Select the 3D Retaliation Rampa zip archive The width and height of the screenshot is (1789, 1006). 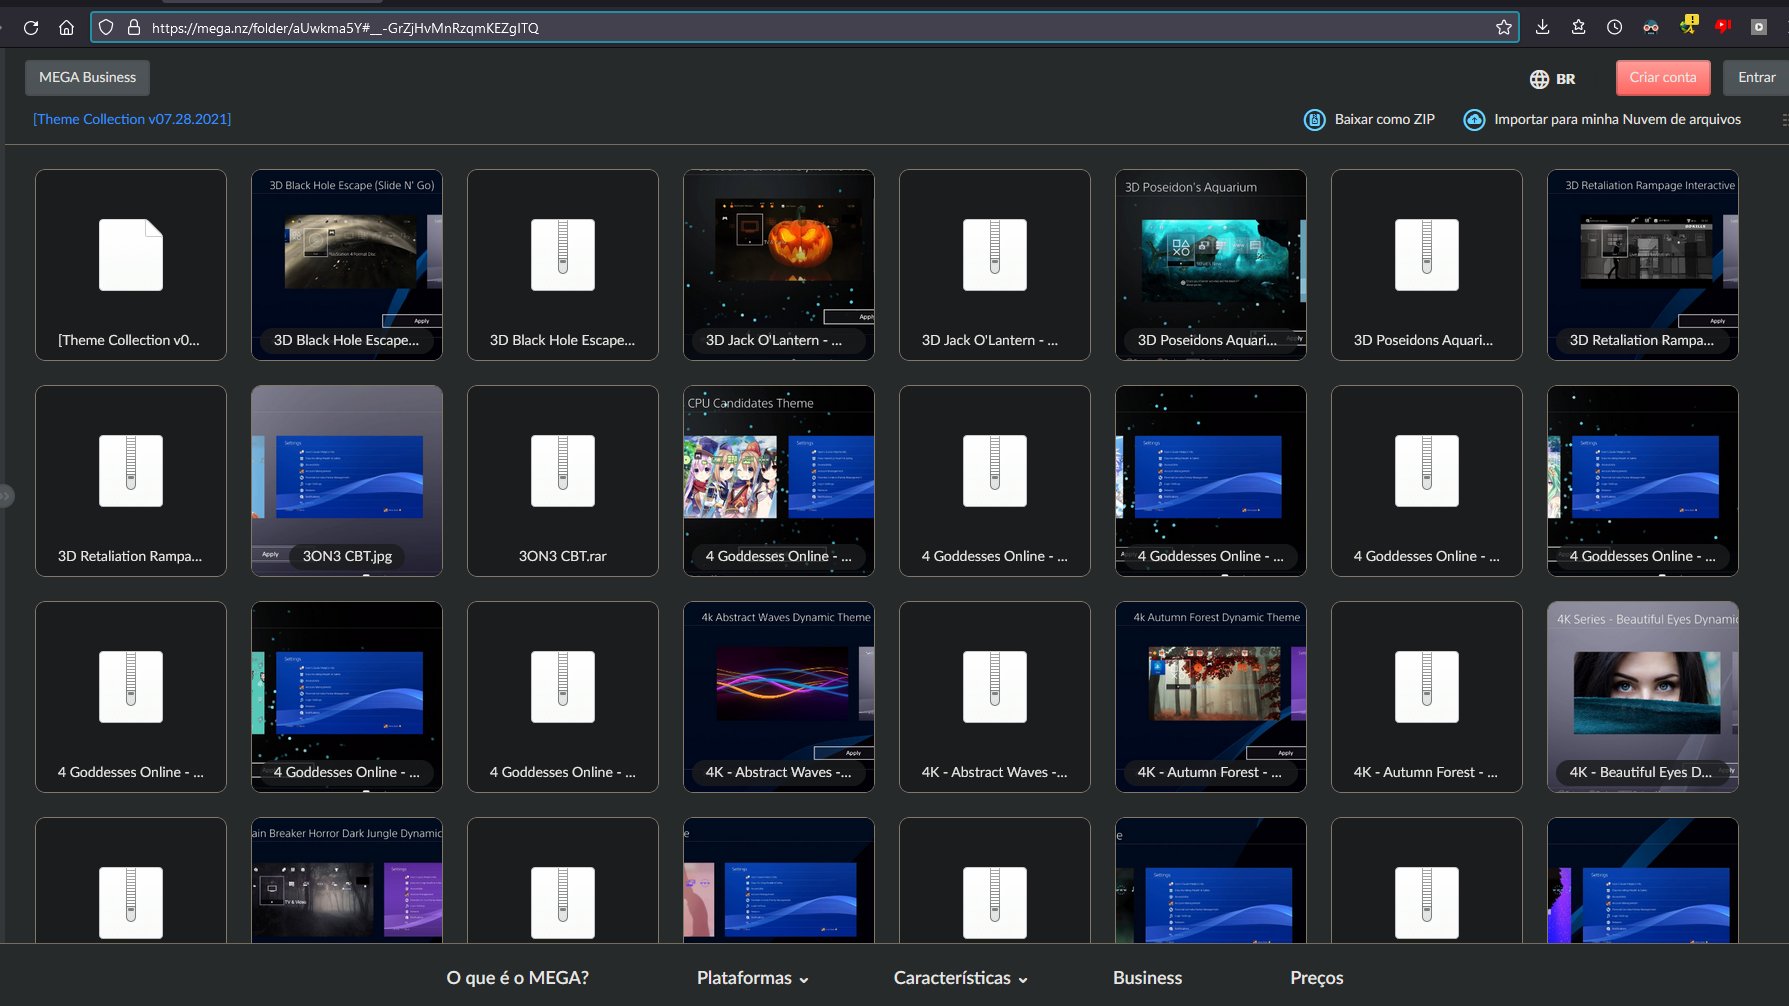(131, 481)
